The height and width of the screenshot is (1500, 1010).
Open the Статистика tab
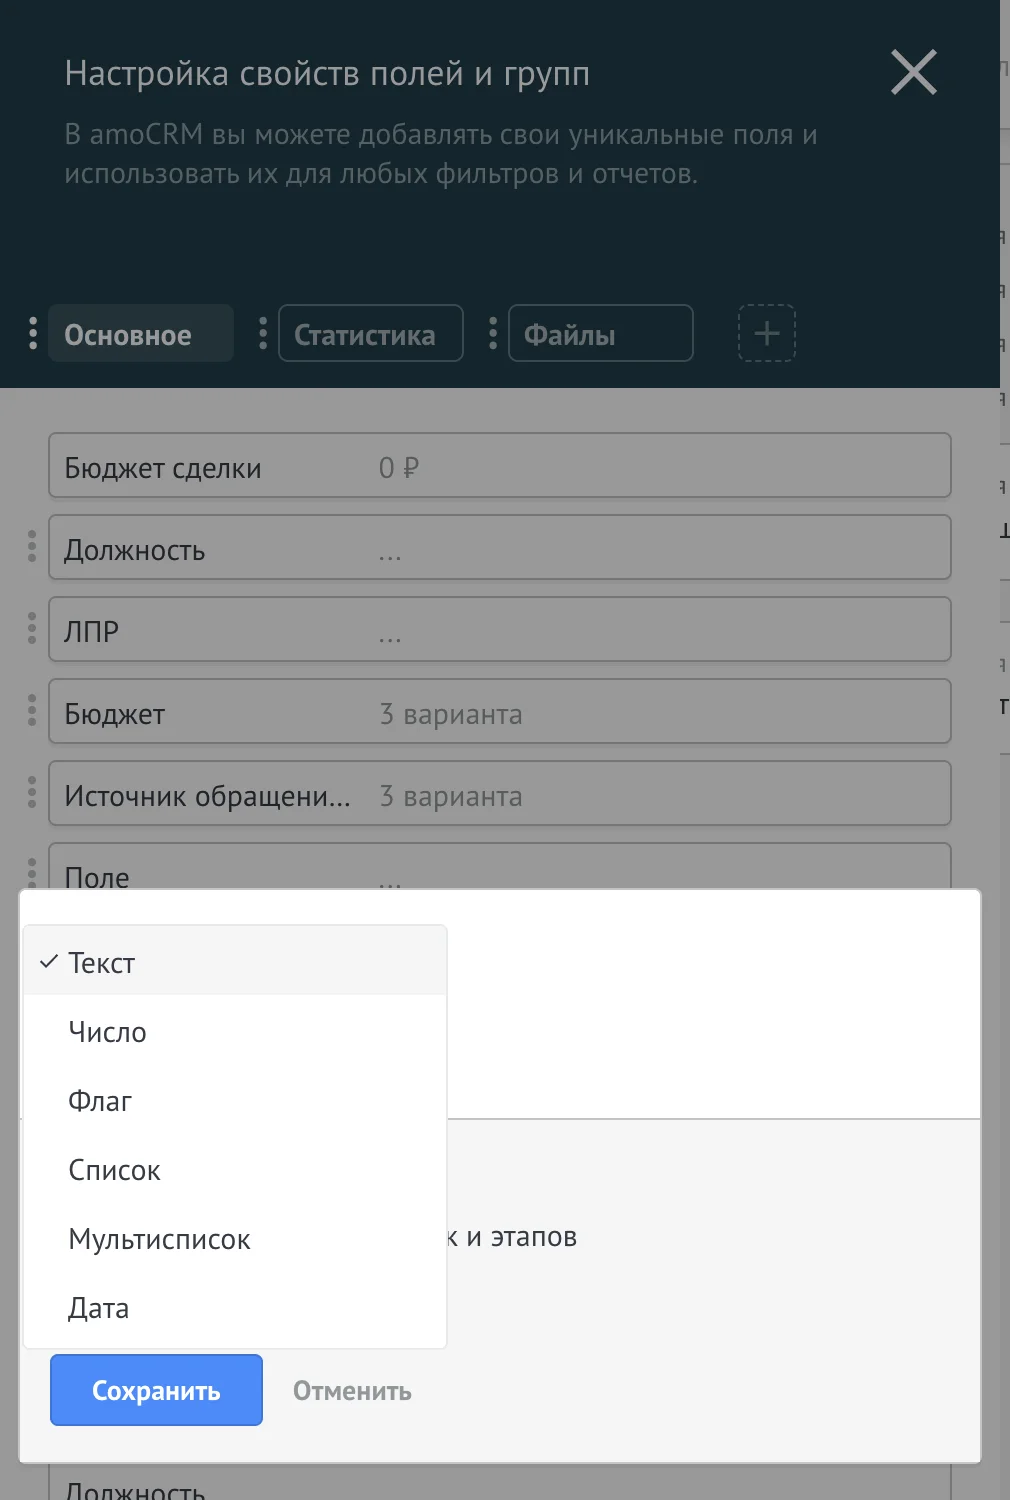coord(371,333)
